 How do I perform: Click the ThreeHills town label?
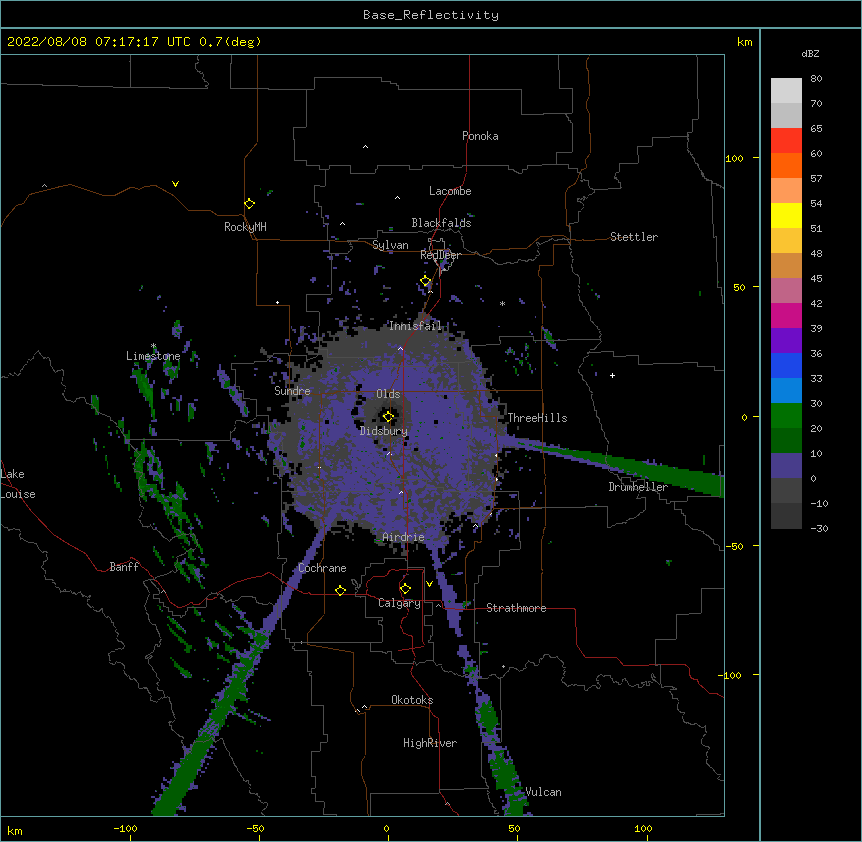point(537,418)
